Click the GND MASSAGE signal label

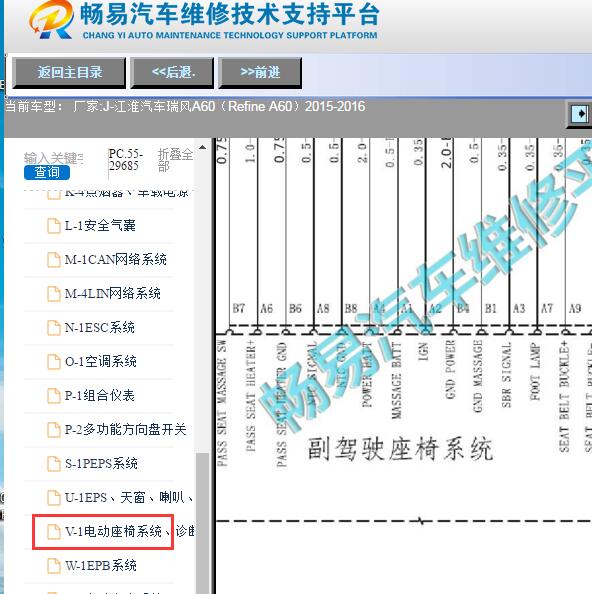point(477,376)
